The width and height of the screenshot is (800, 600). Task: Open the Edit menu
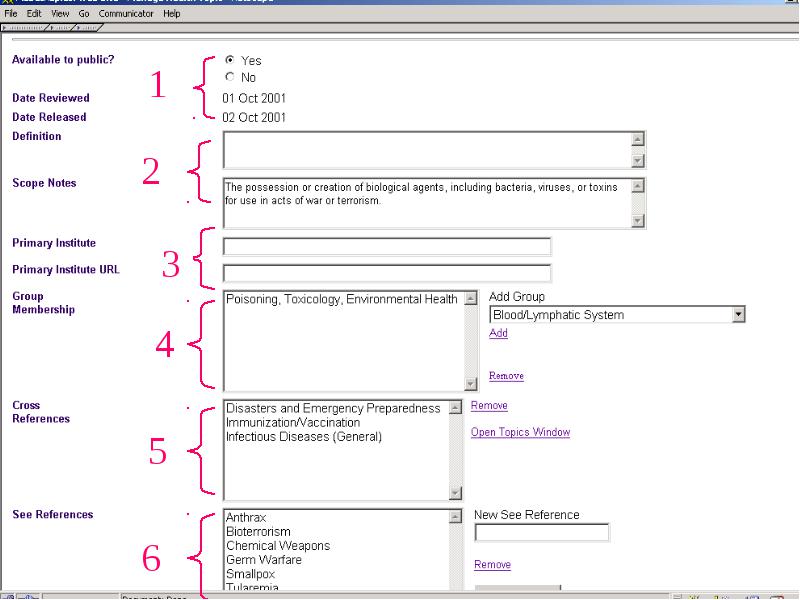coord(34,14)
